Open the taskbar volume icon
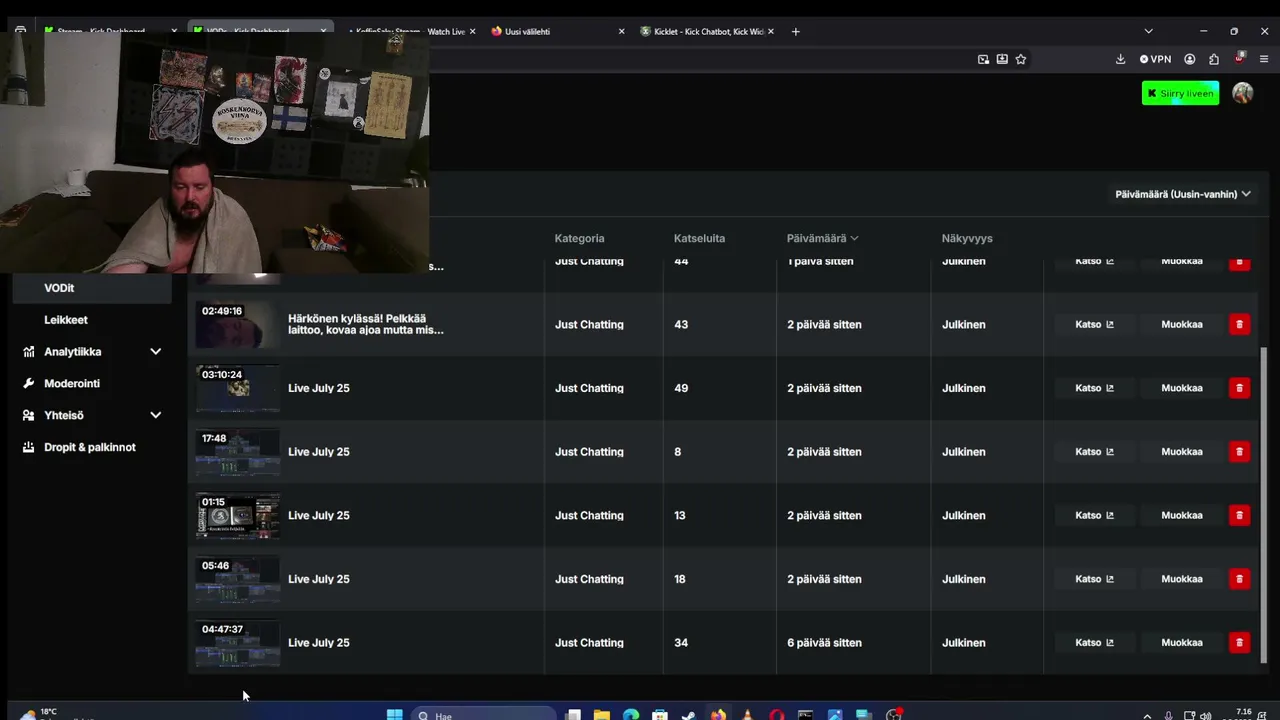Screen dimensions: 1280x720 (x=1206, y=715)
